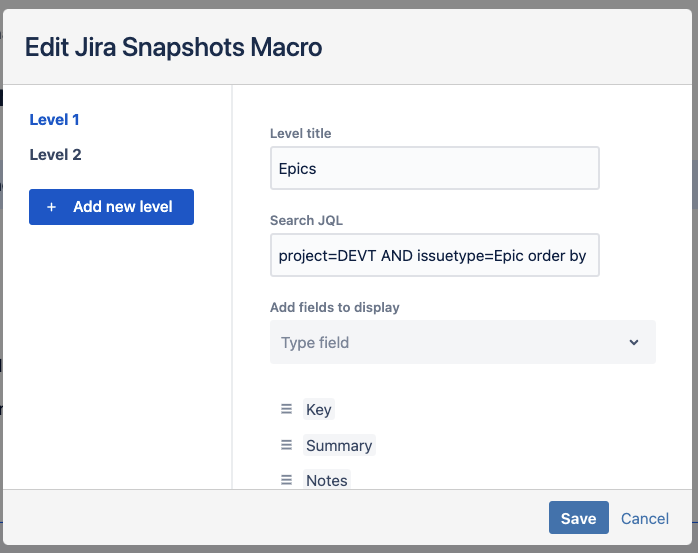Image resolution: width=698 pixels, height=553 pixels.
Task: Click into the Search JQL input field
Action: [434, 256]
